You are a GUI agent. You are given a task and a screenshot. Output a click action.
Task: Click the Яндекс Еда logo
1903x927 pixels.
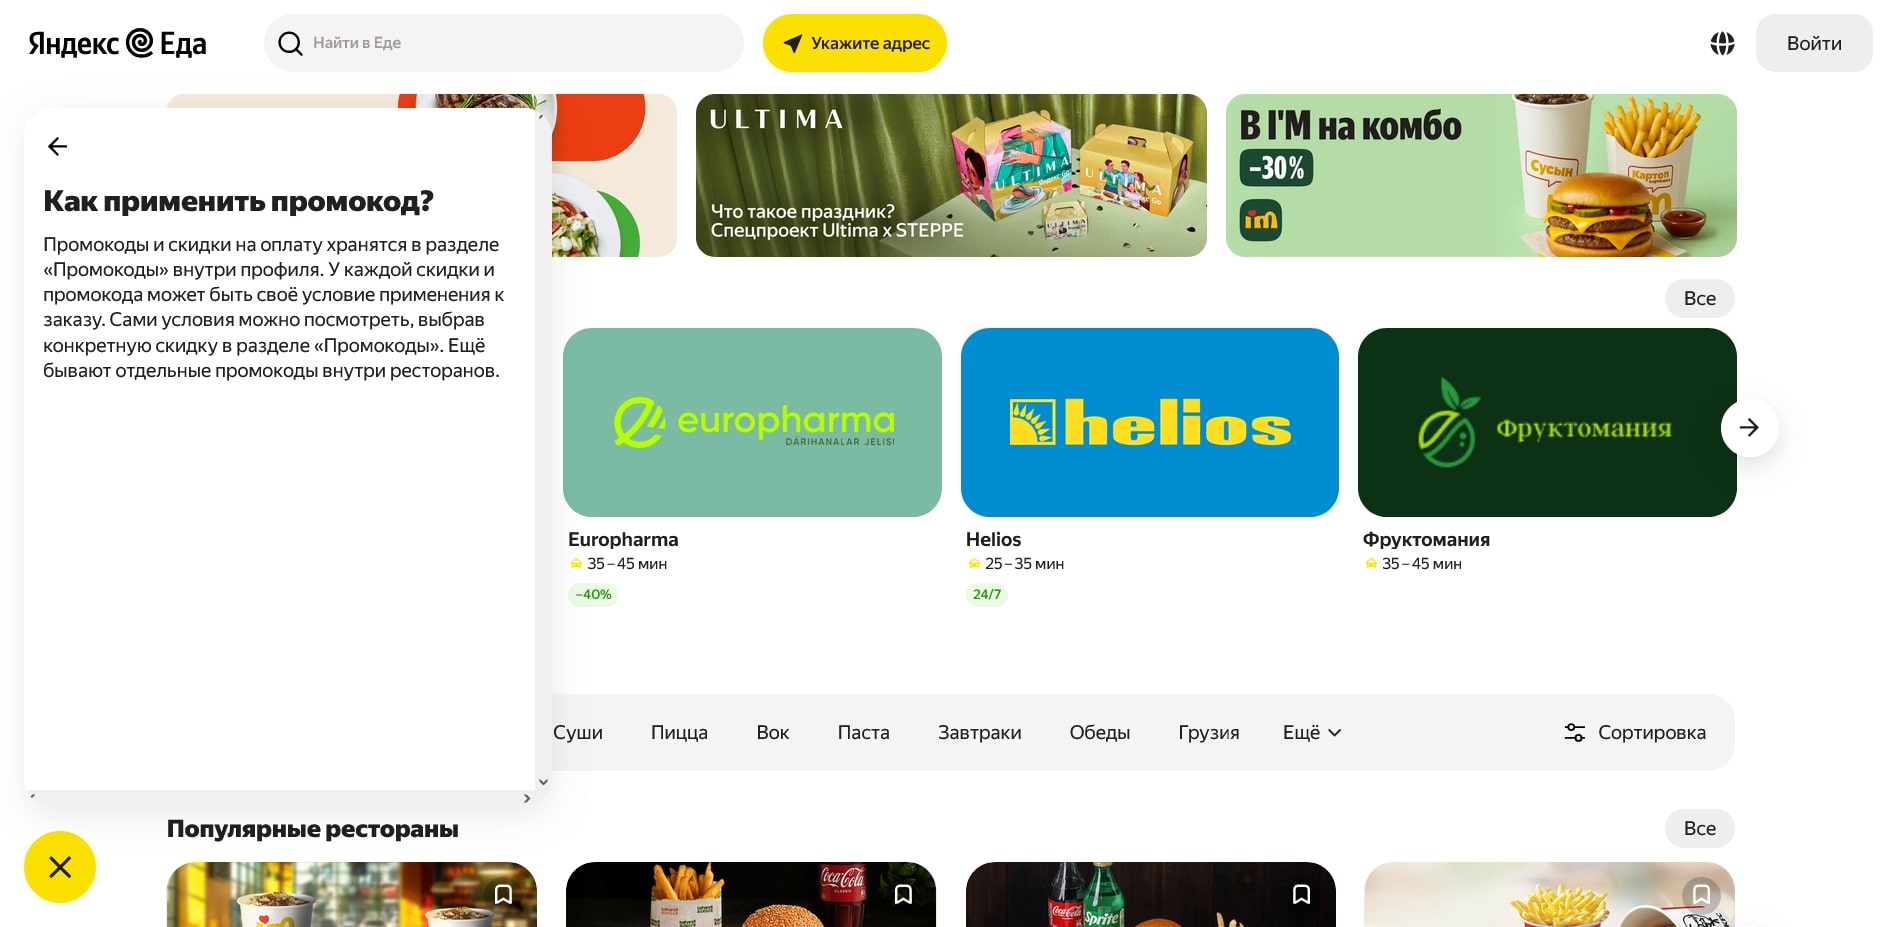[x=117, y=43]
